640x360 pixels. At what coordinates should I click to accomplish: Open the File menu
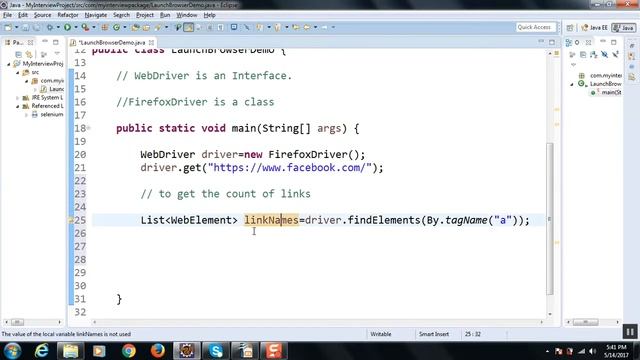pos(7,15)
